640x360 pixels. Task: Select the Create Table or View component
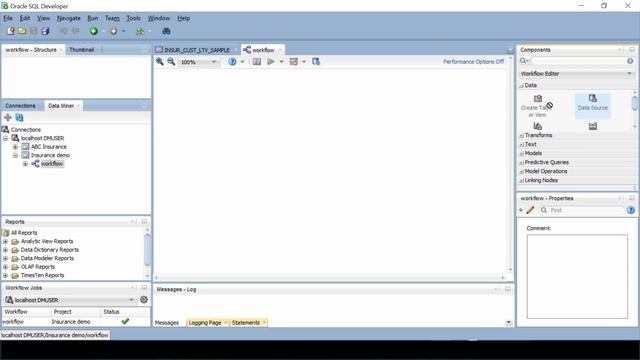coord(538,106)
